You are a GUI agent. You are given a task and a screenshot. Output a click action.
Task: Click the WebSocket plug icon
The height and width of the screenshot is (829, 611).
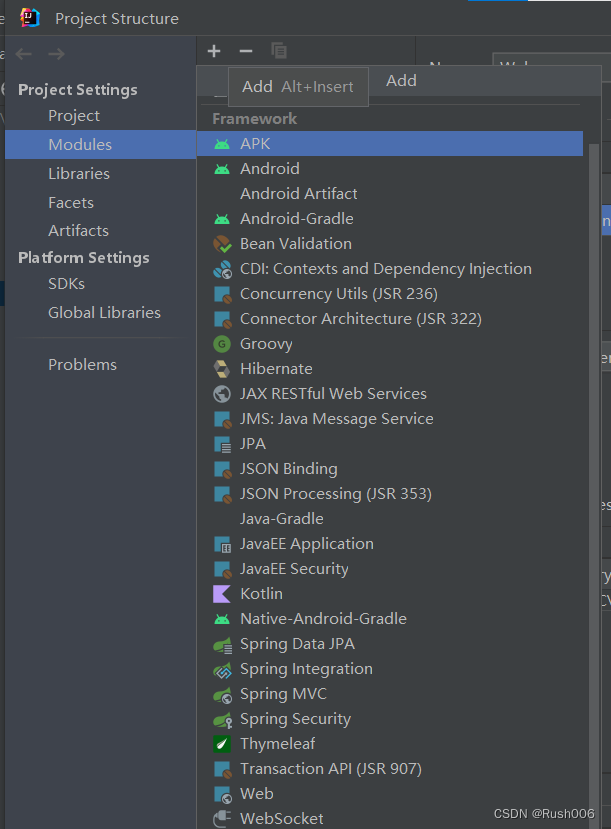[222, 819]
